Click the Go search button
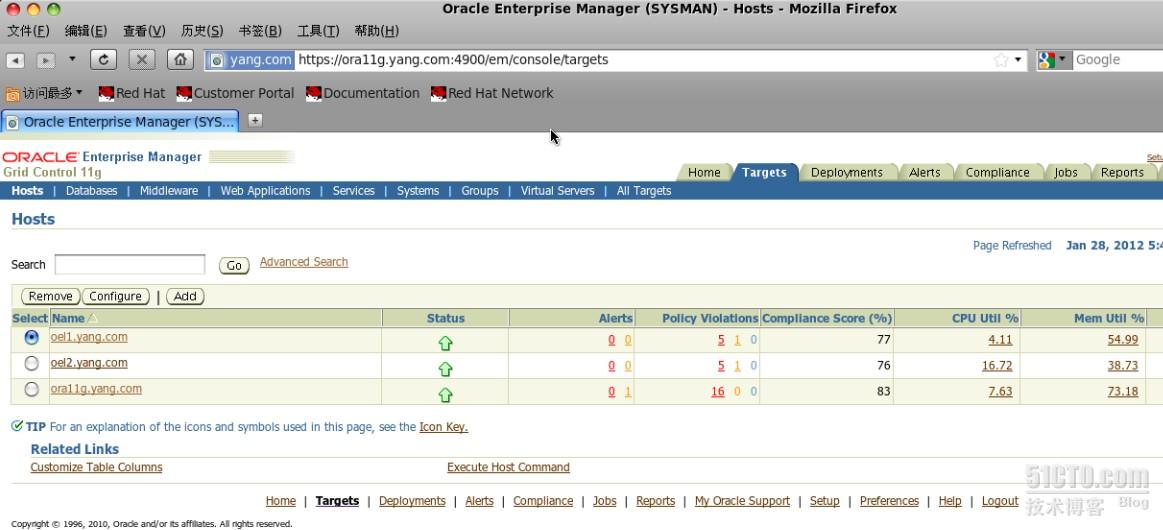The width and height of the screenshot is (1163, 530). pyautogui.click(x=234, y=265)
